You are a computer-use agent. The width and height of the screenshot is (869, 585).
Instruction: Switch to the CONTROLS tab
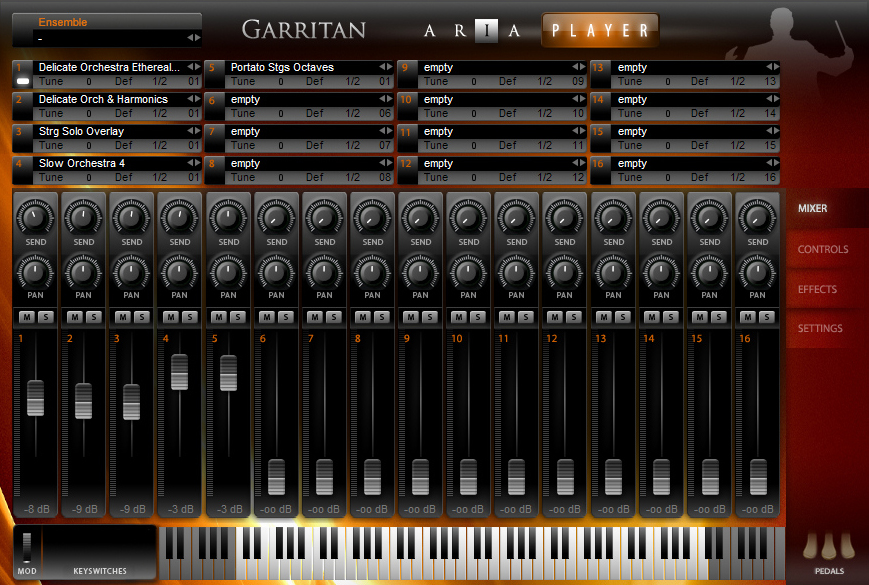pos(823,249)
